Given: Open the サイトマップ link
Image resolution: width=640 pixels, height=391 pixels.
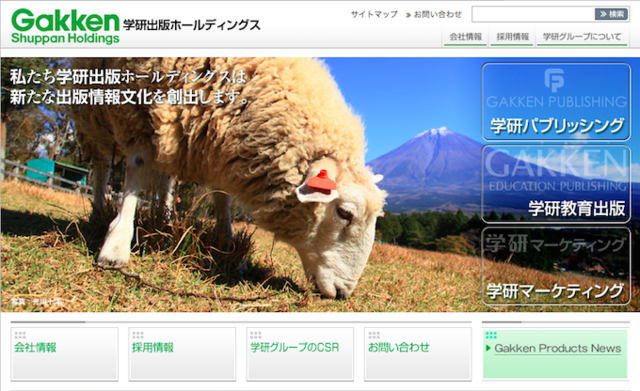Looking at the screenshot, I should (x=374, y=14).
